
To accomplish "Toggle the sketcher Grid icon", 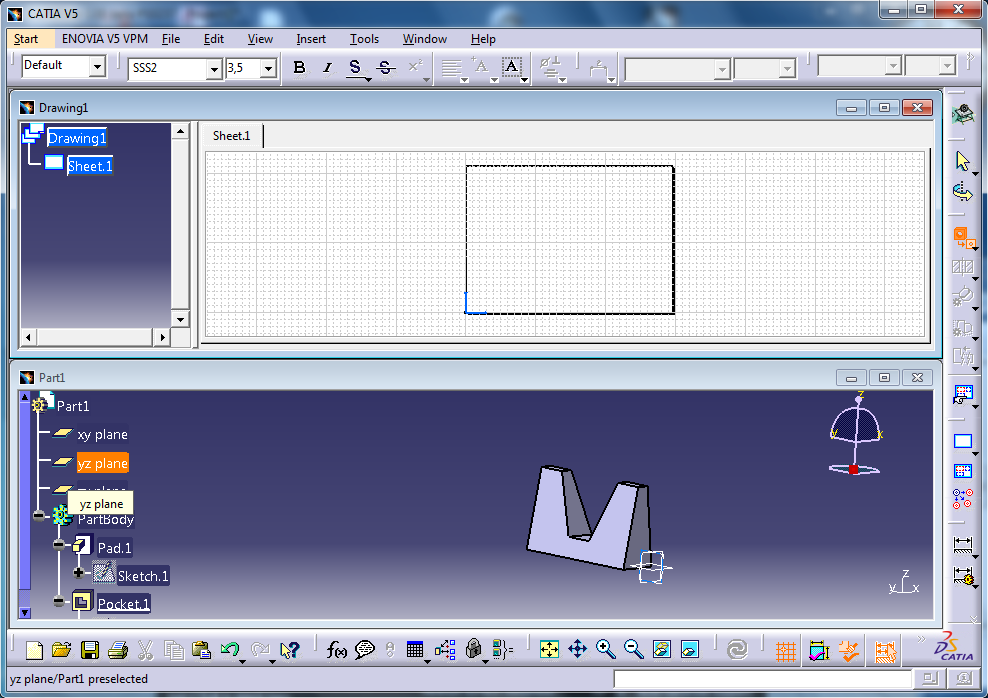I will (786, 651).
